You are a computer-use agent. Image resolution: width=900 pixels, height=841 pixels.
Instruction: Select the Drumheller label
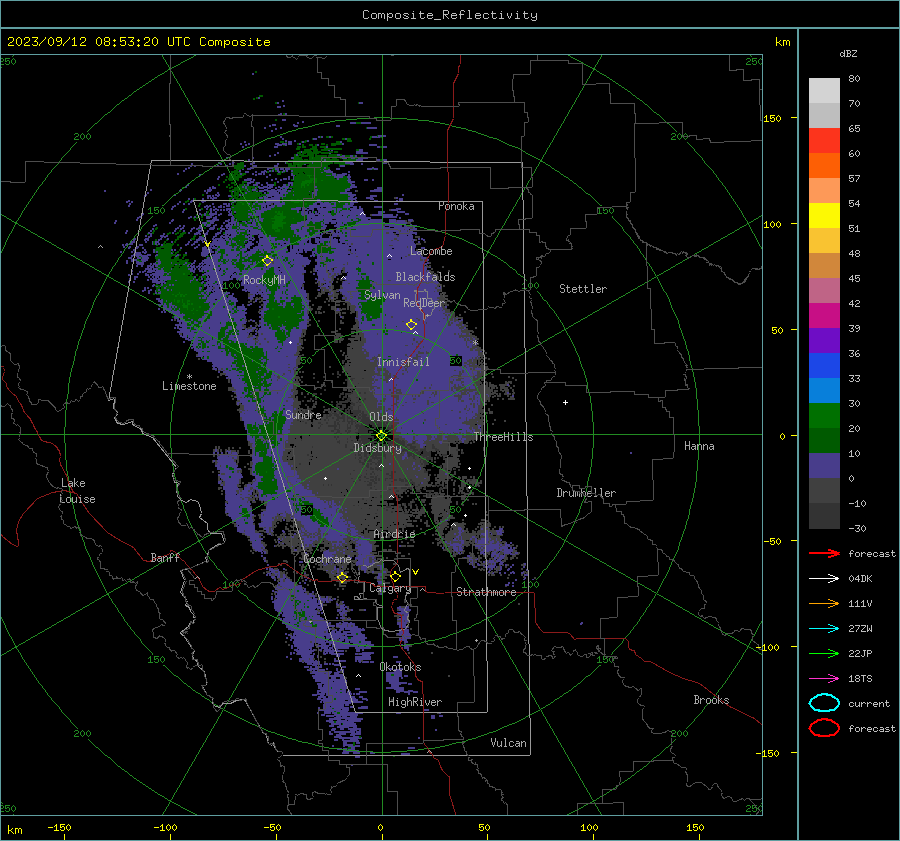click(586, 493)
